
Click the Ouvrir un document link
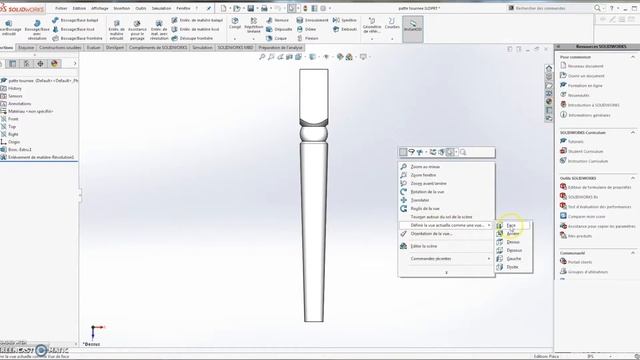point(586,76)
